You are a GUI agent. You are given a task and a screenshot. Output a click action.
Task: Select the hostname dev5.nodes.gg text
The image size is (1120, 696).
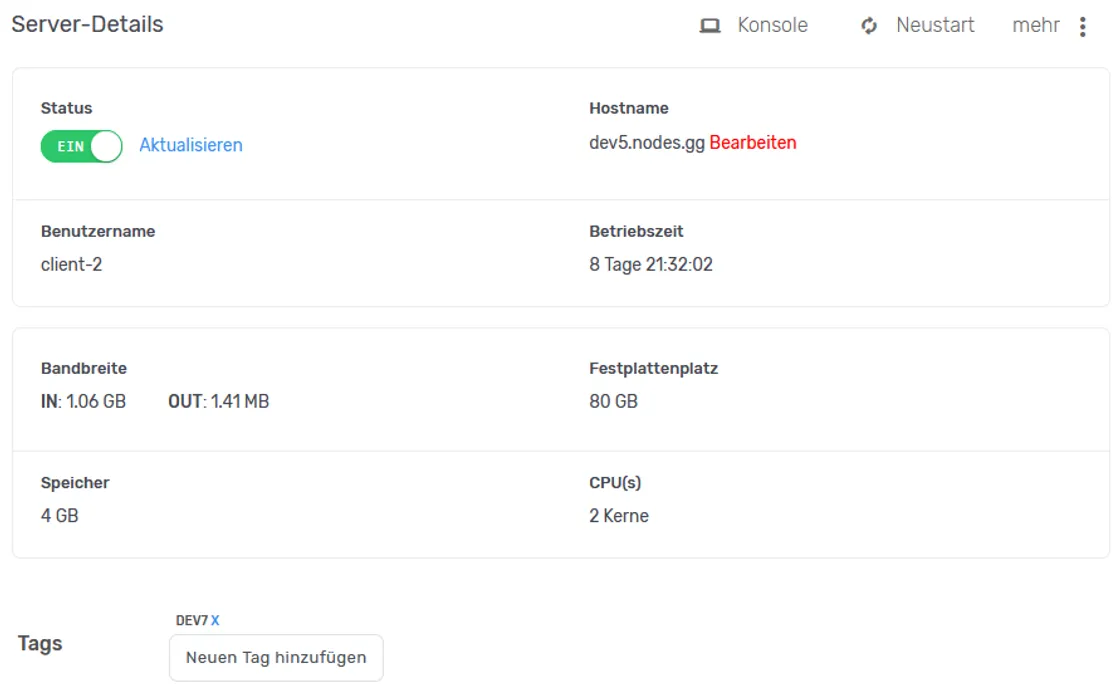646,143
